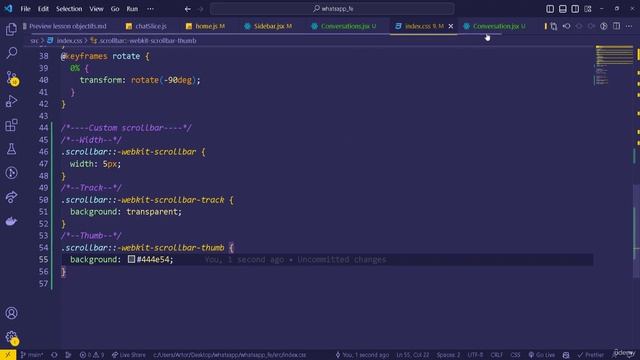
Task: Click the editor minimap
Action: [613, 65]
